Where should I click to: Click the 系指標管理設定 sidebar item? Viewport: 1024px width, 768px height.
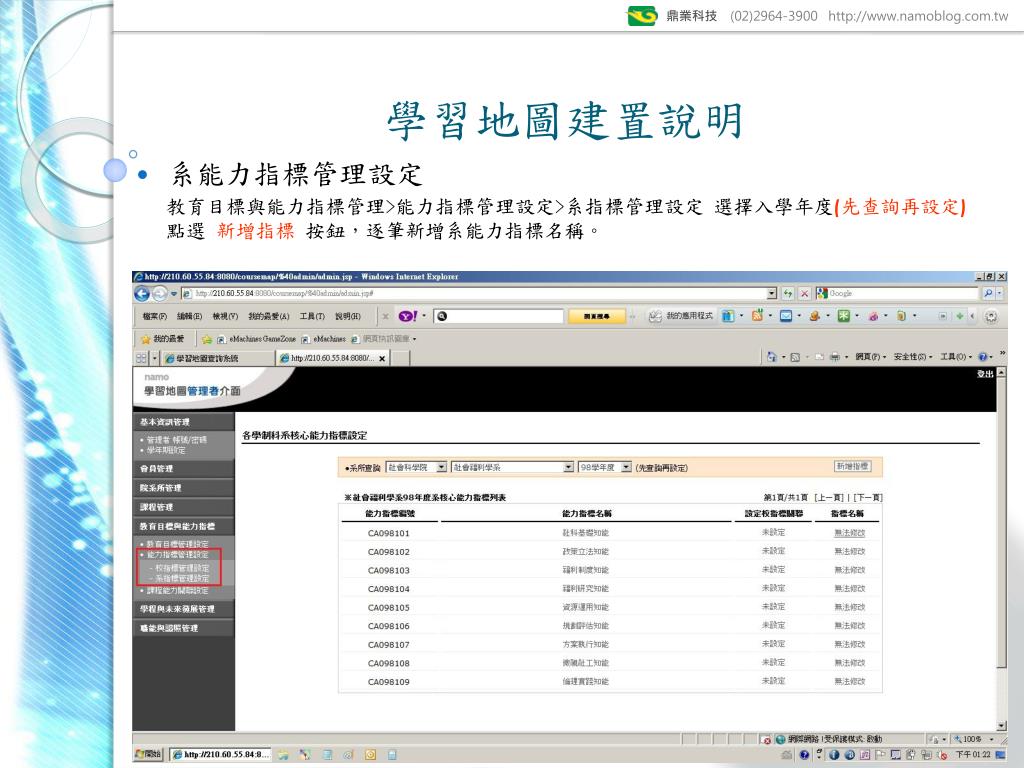(182, 579)
